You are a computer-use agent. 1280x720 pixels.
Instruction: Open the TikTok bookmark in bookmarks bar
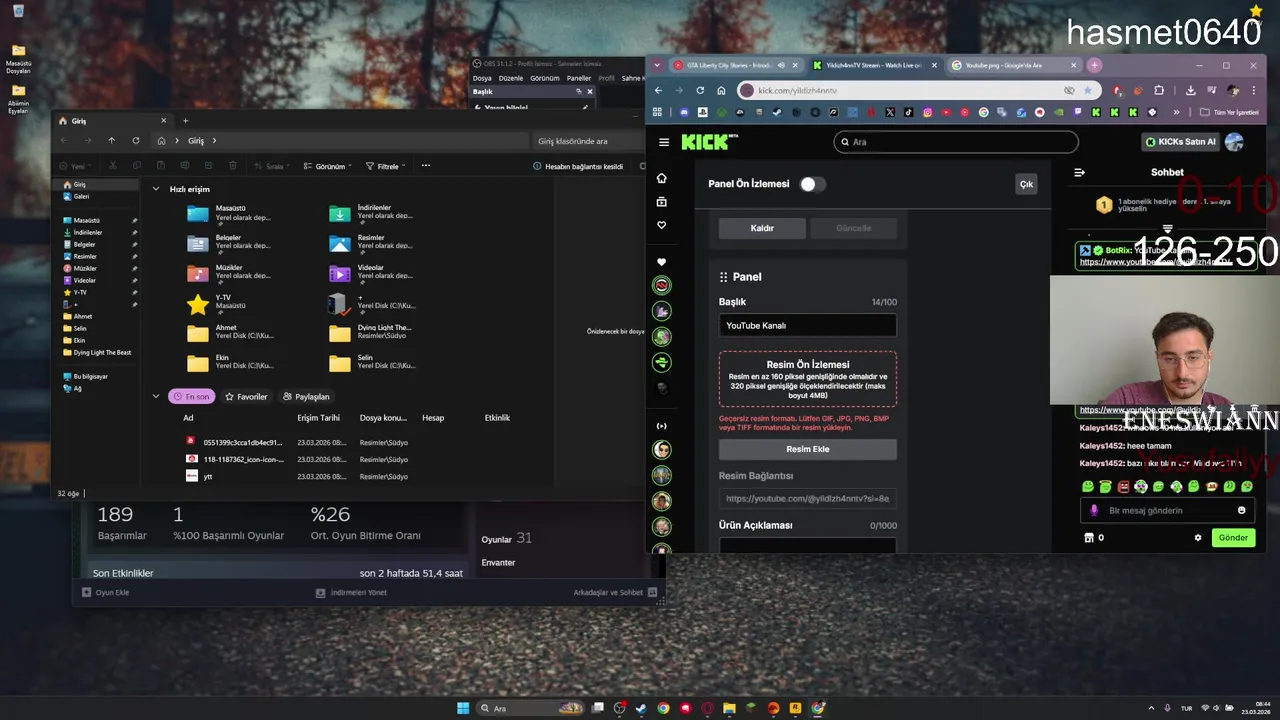tap(908, 112)
